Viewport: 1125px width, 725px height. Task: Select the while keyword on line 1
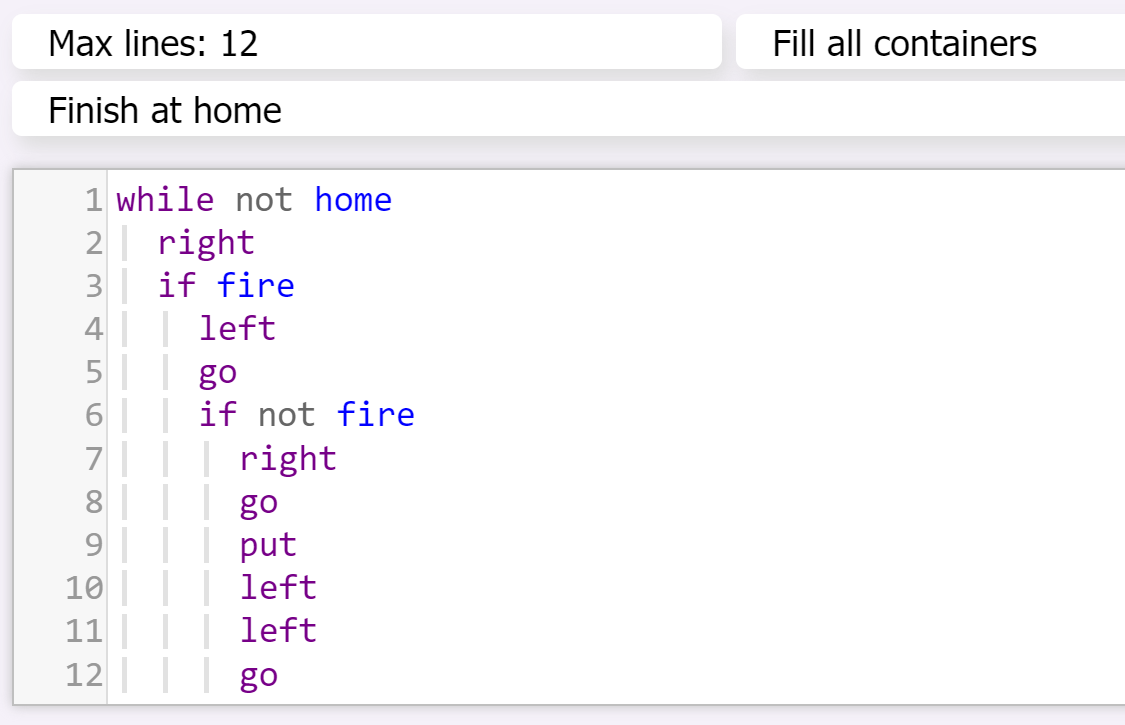164,199
